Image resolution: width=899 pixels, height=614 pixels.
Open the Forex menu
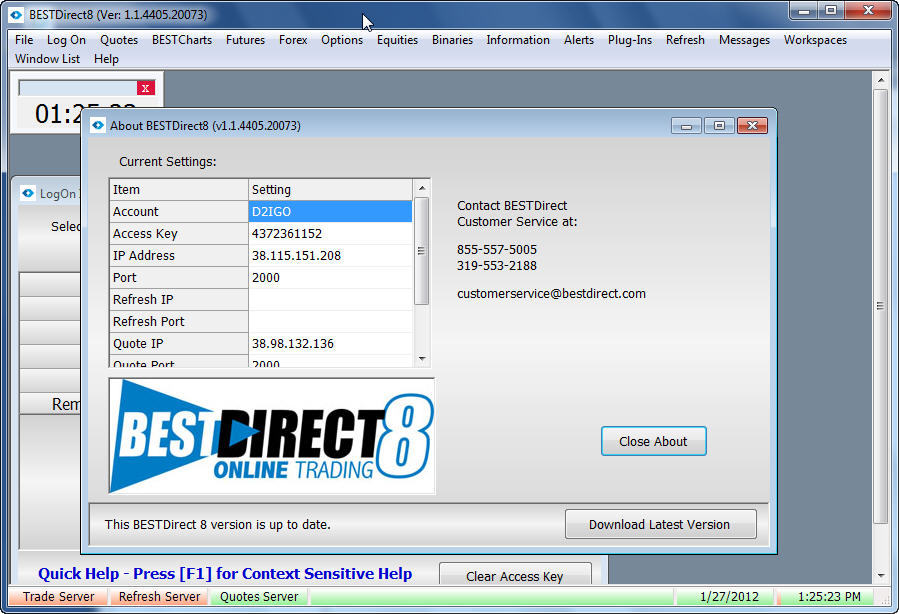click(x=293, y=40)
